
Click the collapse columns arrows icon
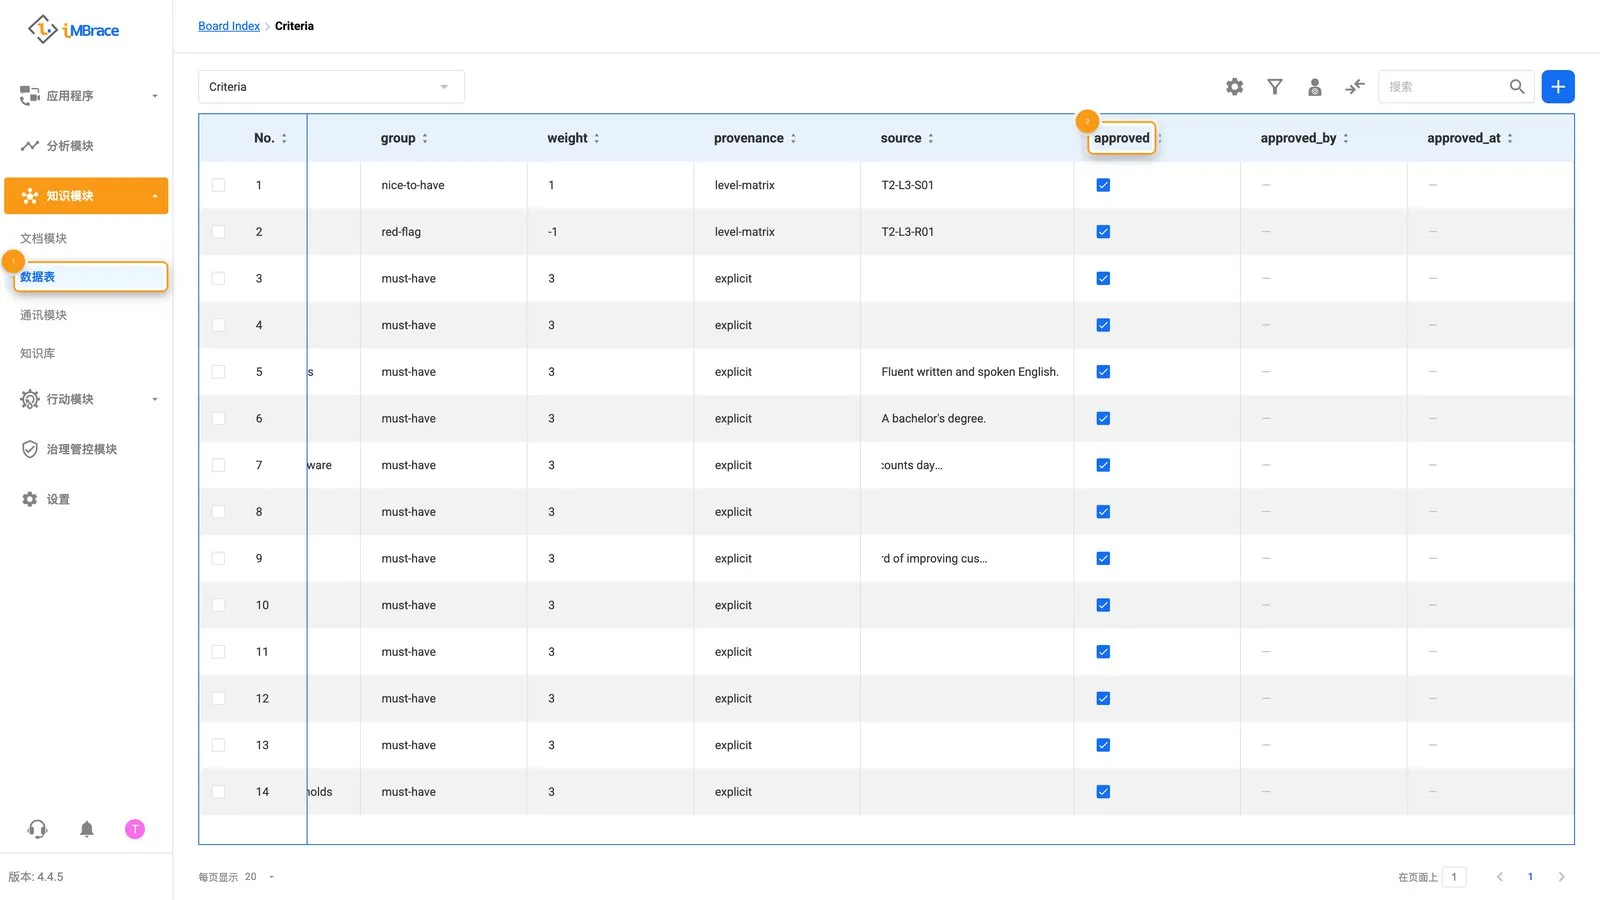1355,87
